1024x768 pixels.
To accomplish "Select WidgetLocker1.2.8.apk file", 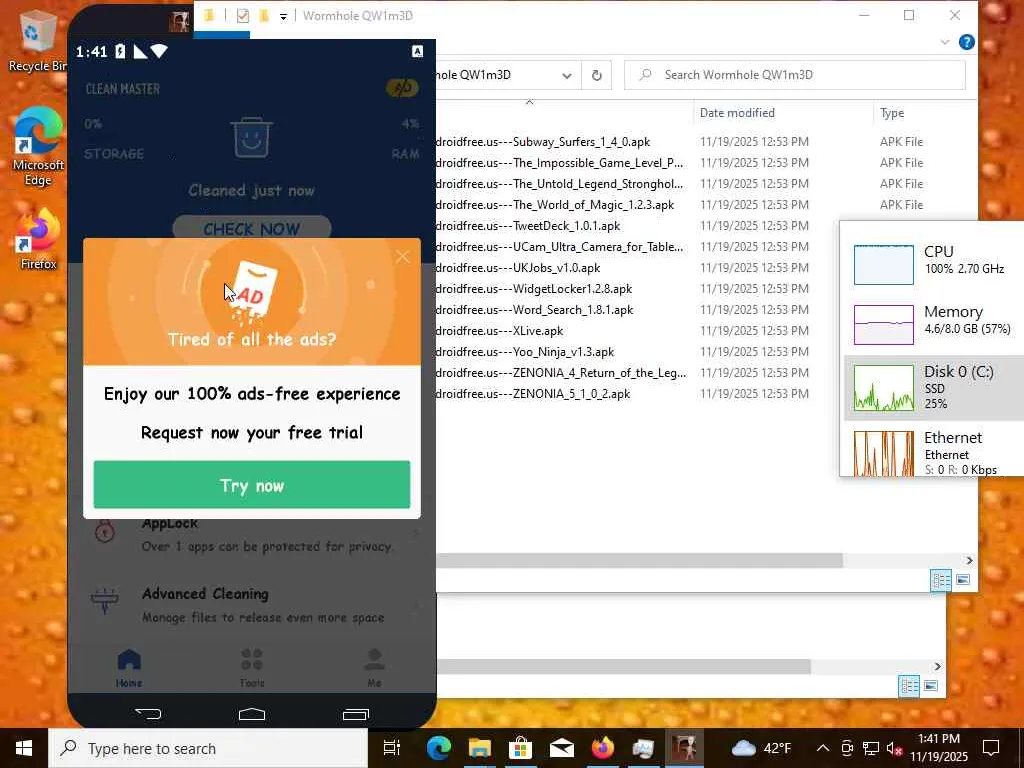I will (x=534, y=289).
